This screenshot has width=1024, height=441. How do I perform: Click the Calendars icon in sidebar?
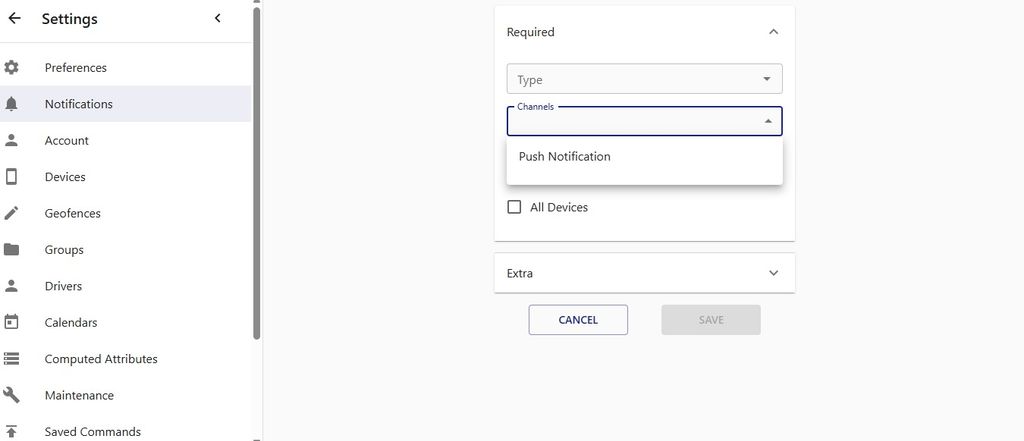[12, 323]
